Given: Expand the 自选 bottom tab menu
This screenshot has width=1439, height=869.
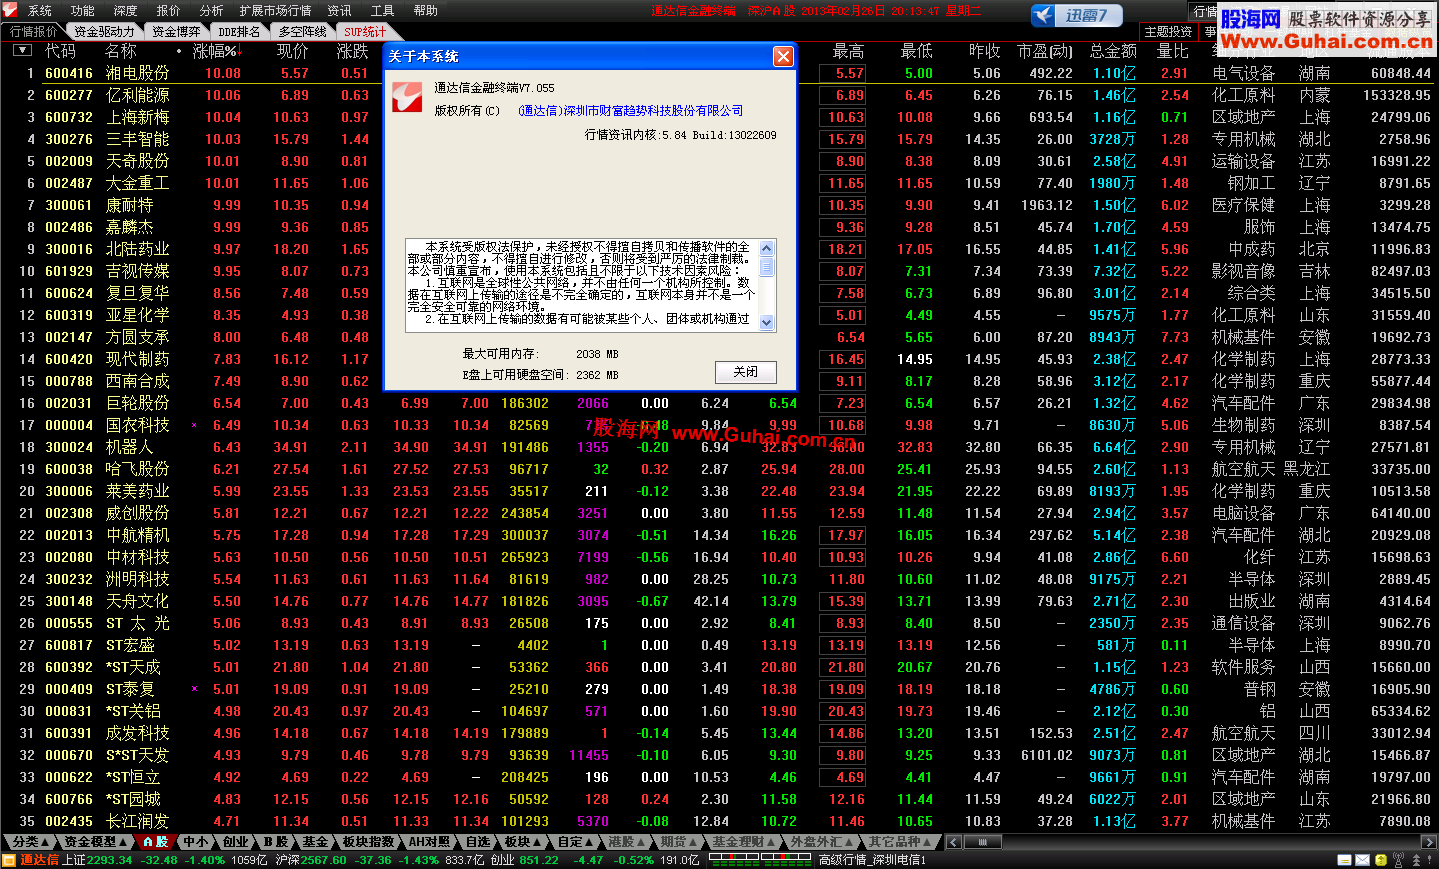Looking at the screenshot, I should point(479,842).
